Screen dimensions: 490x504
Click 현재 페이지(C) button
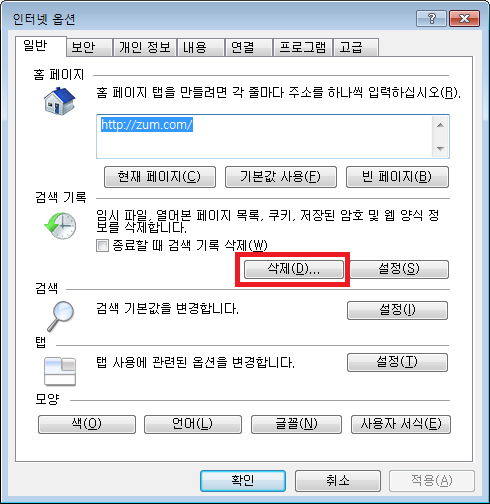pyautogui.click(x=160, y=177)
